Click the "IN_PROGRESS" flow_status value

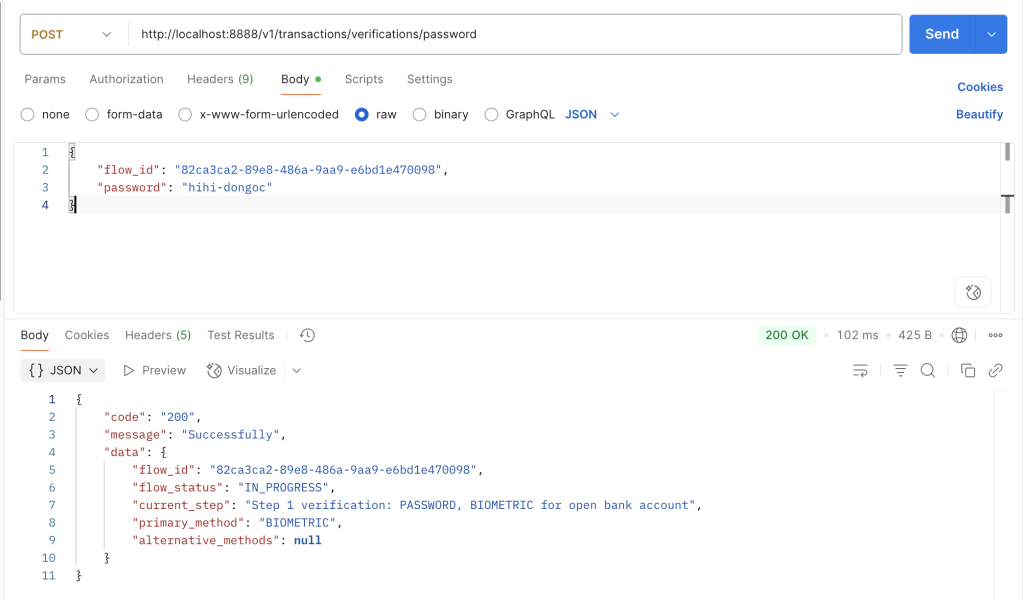(x=283, y=488)
